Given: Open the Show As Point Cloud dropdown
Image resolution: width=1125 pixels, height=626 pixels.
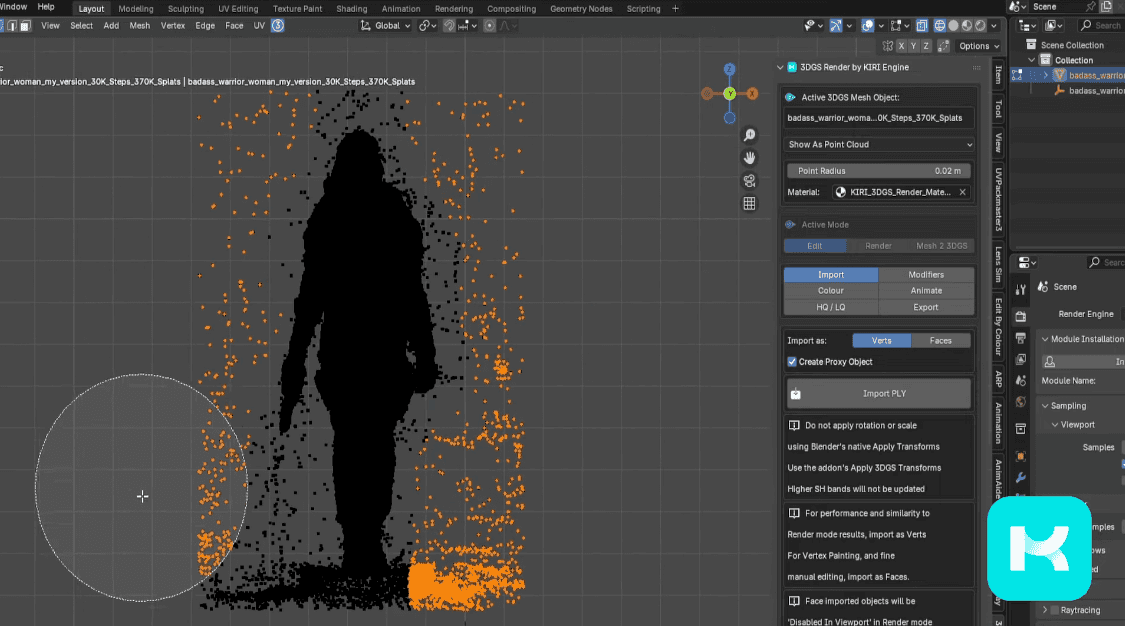Looking at the screenshot, I should tap(879, 145).
